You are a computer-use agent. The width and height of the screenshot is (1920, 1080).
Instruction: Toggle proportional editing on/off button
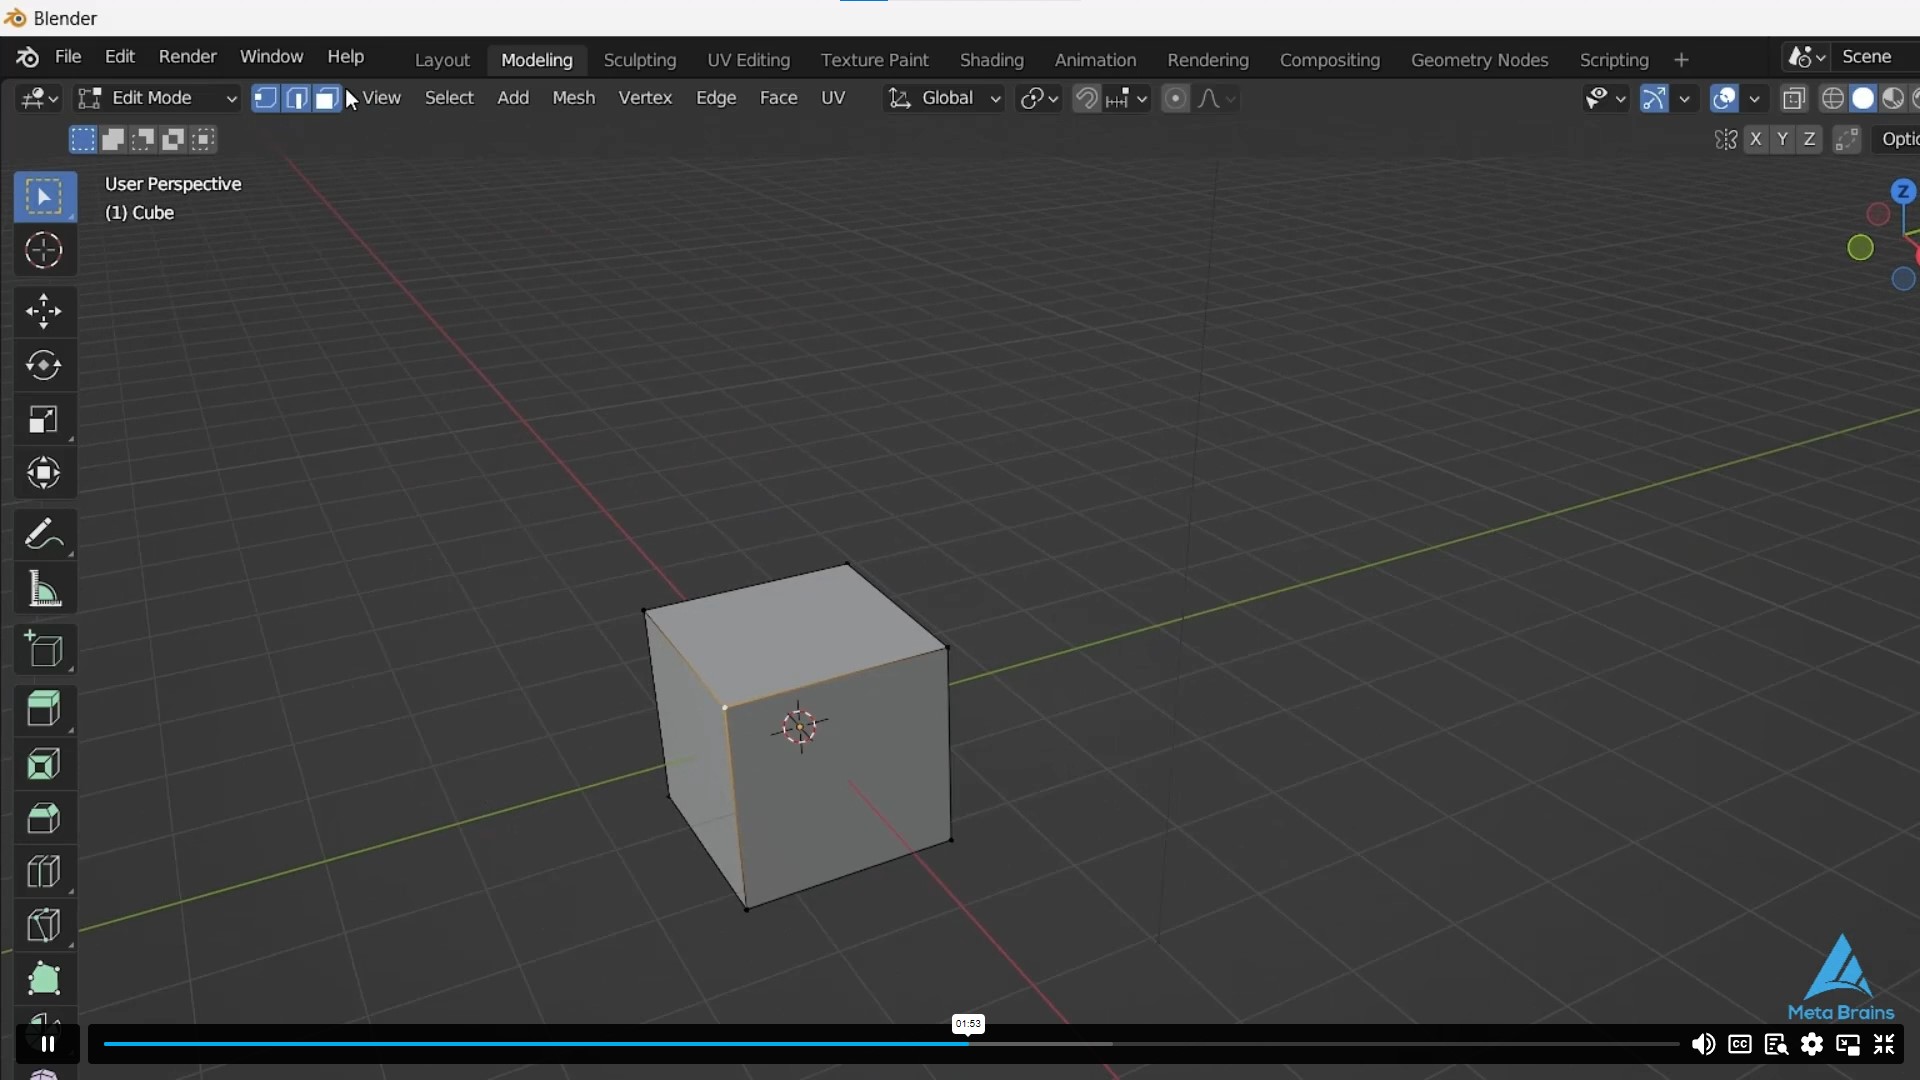pyautogui.click(x=1175, y=98)
